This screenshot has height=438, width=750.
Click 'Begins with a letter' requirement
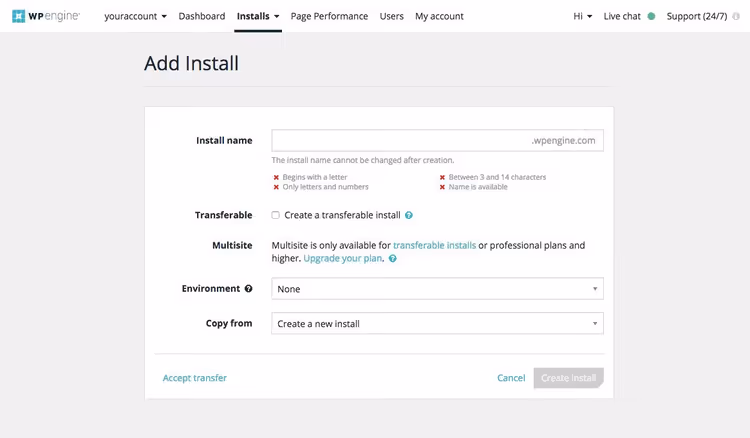(315, 177)
